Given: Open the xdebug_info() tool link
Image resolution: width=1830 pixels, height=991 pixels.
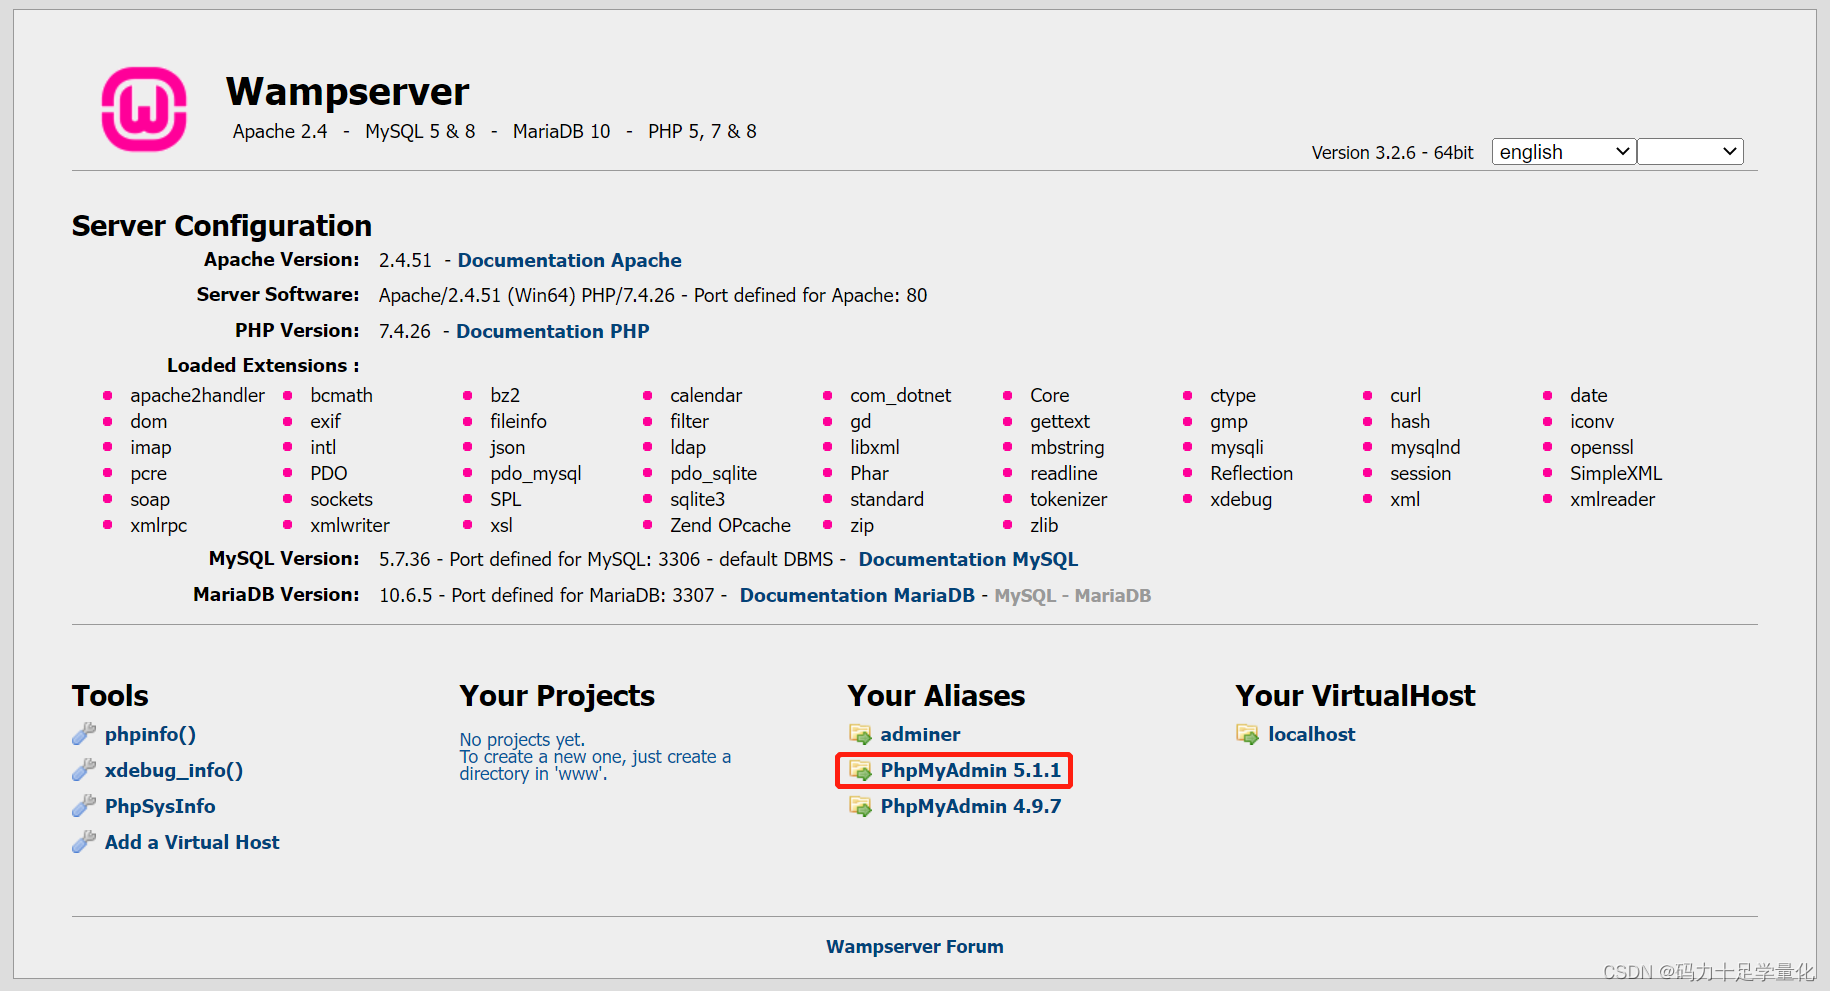Looking at the screenshot, I should click(x=174, y=770).
